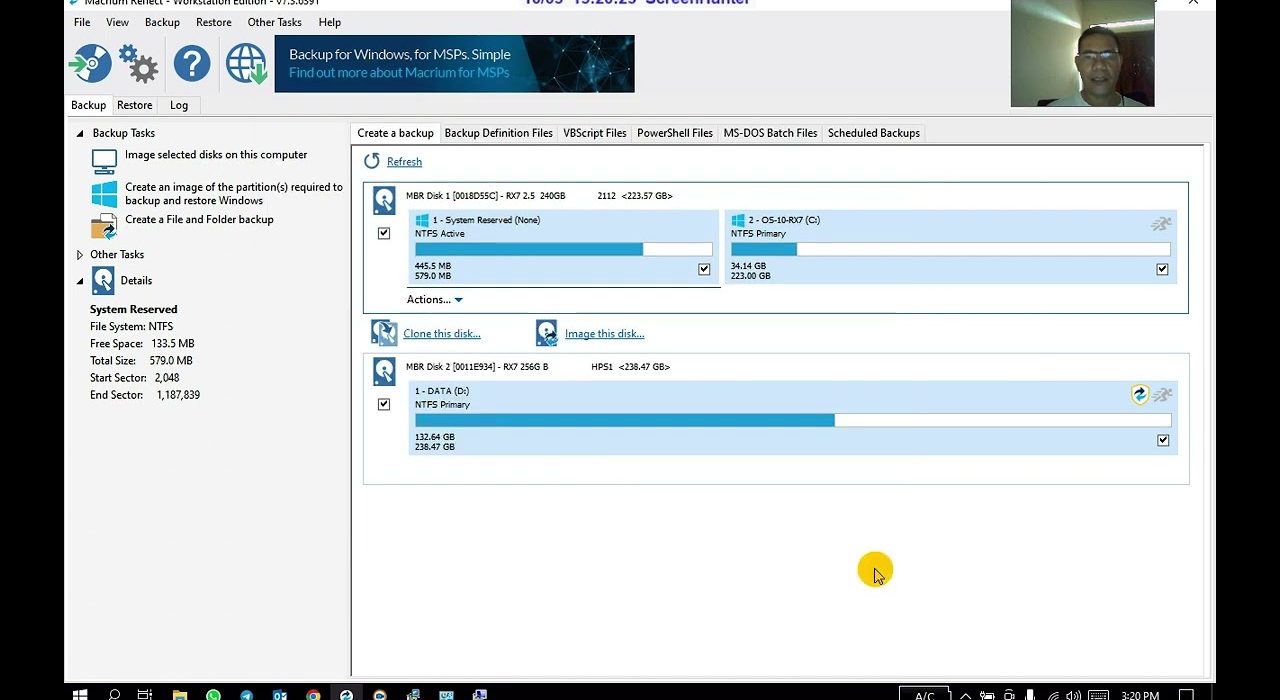Click the Macrium for MSPs banner
Image resolution: width=1280 pixels, height=700 pixels.
click(x=454, y=64)
